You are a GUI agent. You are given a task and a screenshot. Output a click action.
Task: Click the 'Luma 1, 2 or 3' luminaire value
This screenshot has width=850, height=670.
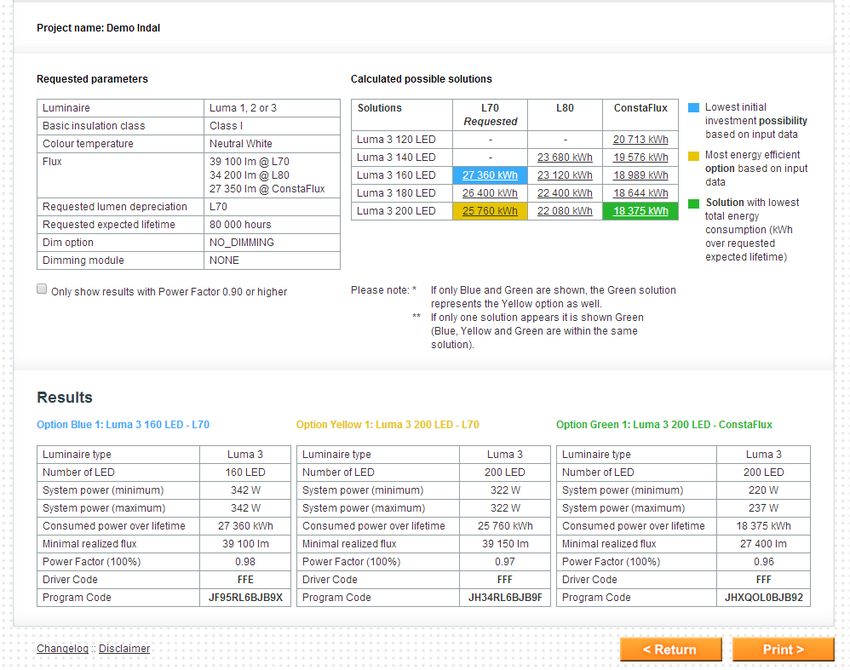click(x=243, y=108)
